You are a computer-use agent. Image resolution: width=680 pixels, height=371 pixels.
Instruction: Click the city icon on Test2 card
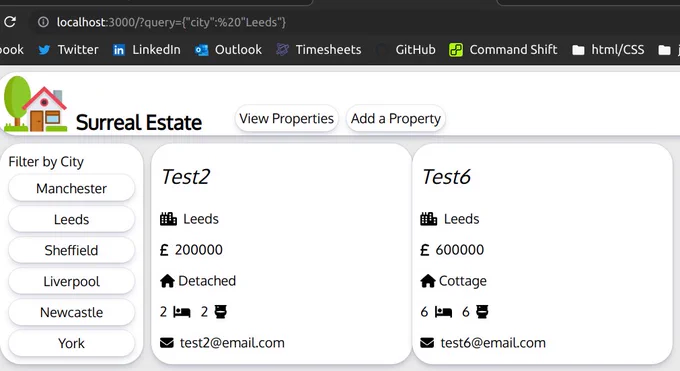click(x=168, y=219)
